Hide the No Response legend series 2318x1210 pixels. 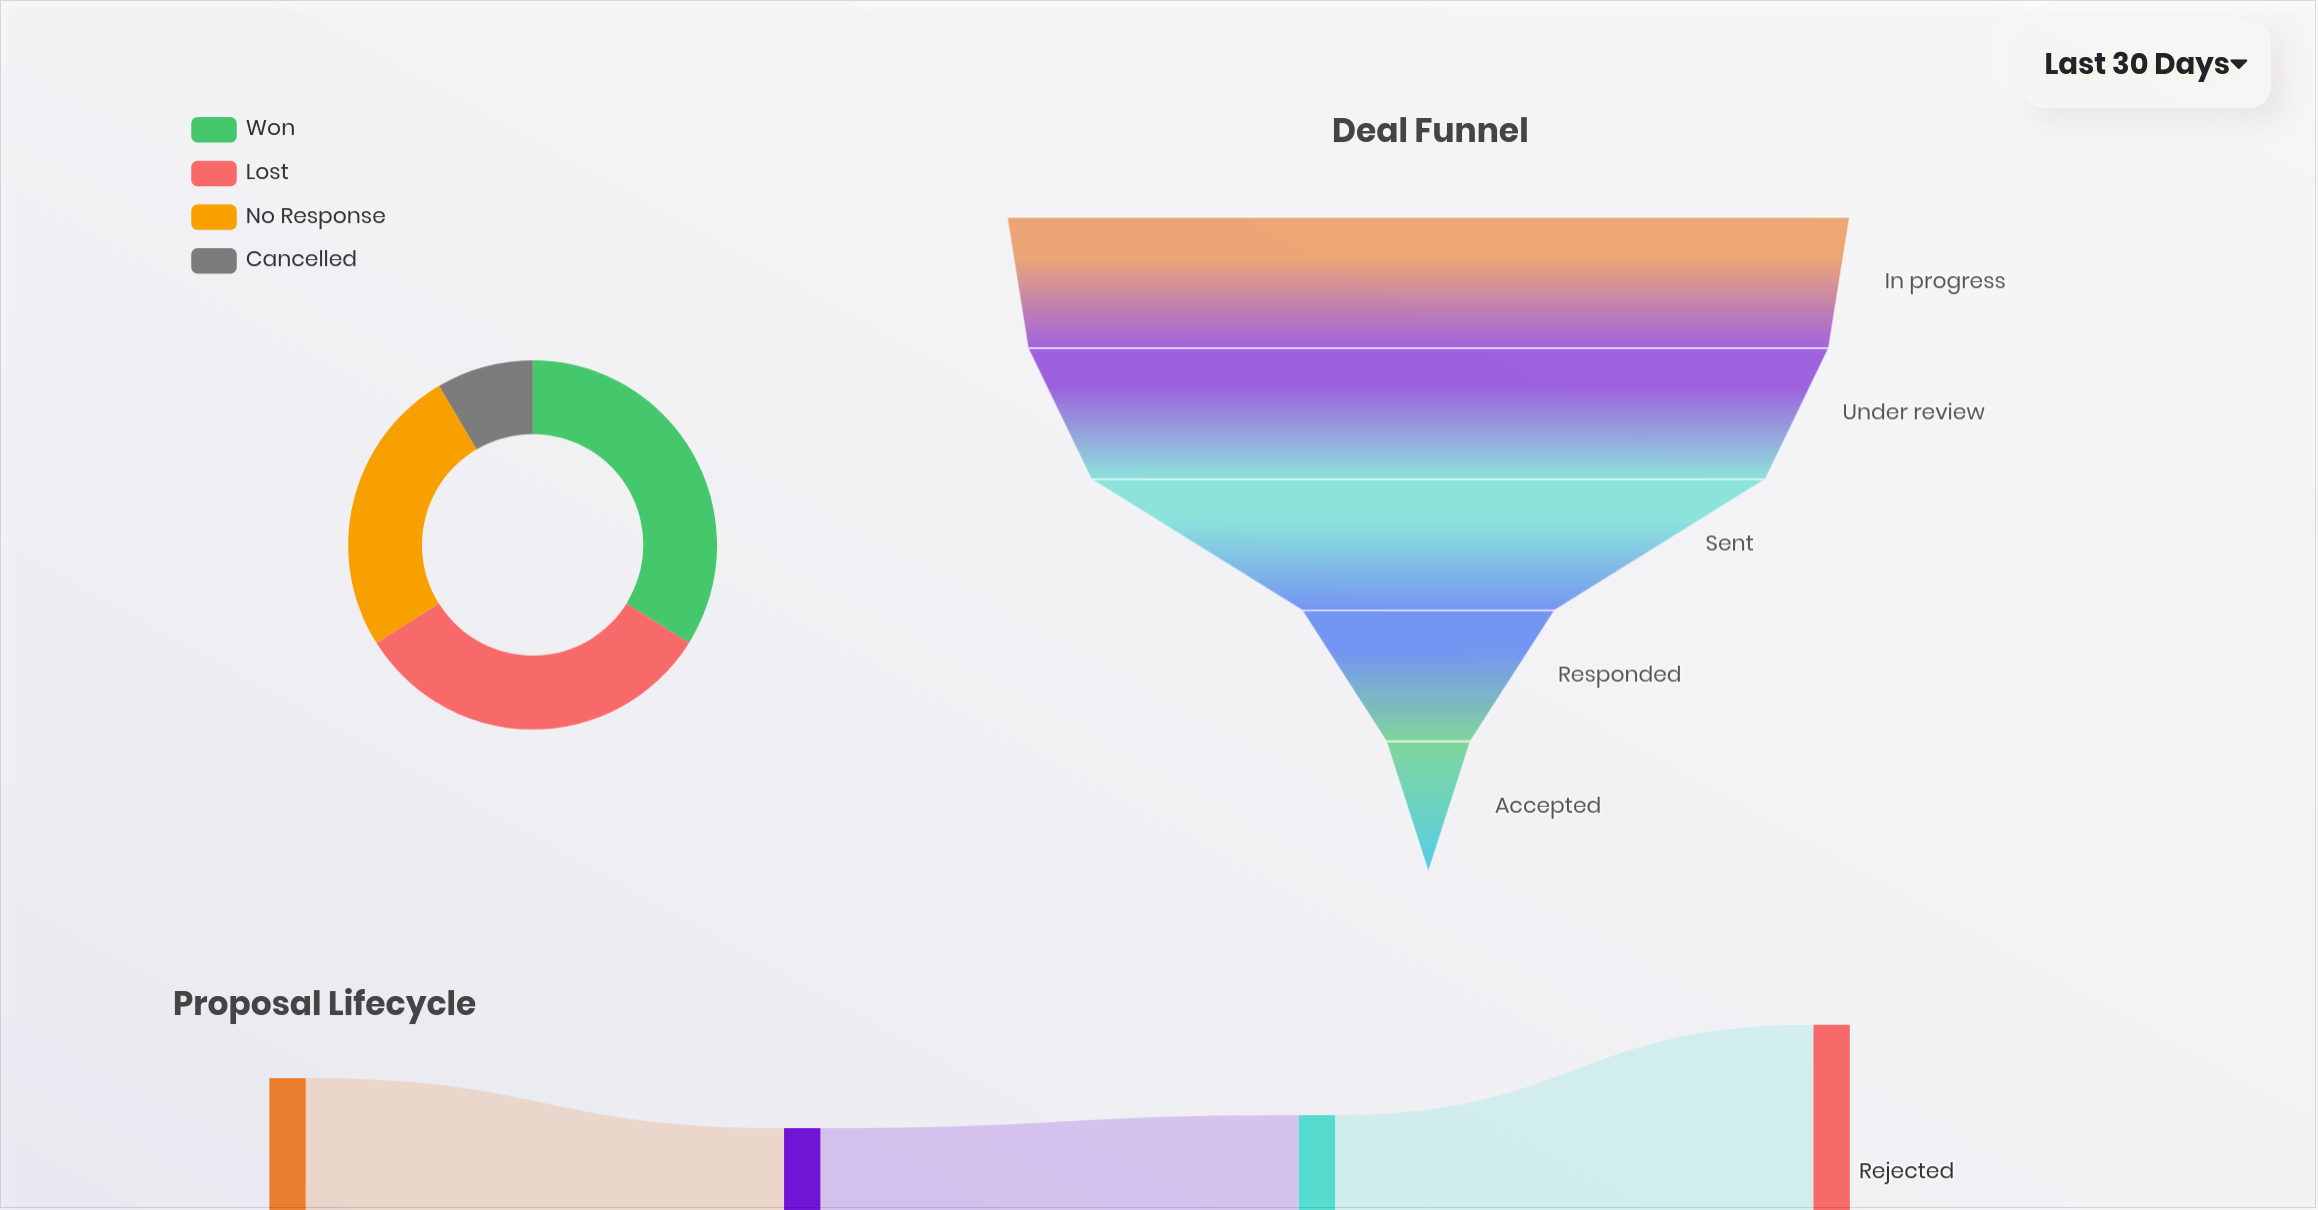click(314, 216)
